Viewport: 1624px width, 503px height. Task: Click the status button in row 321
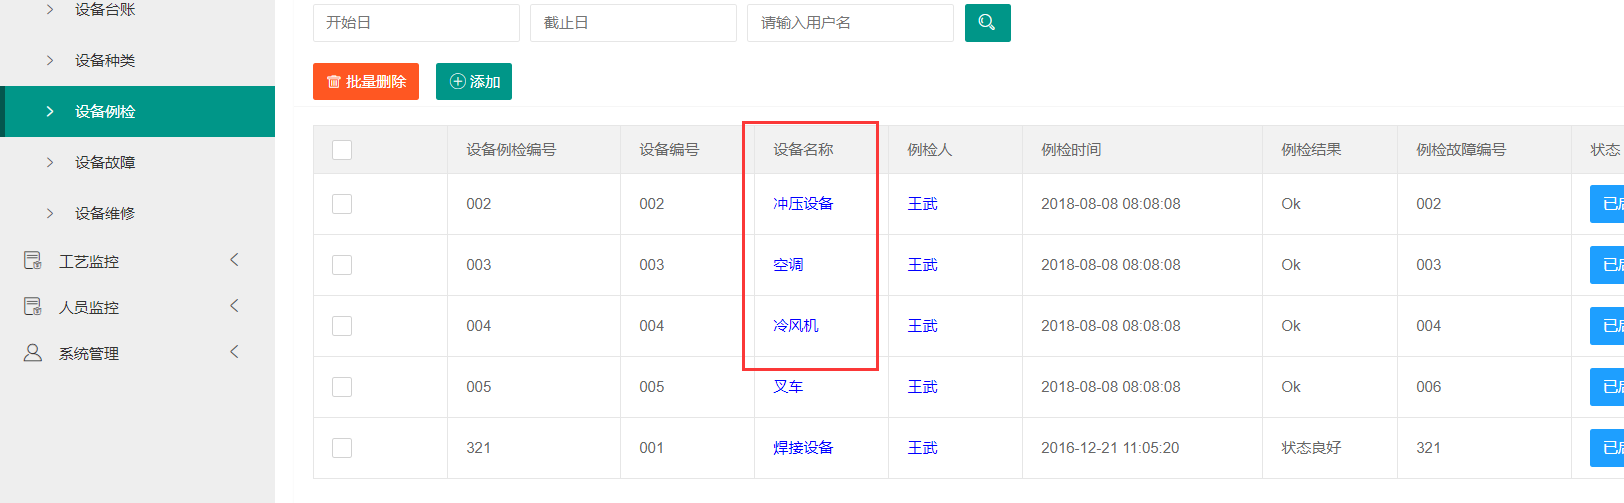click(x=1607, y=448)
